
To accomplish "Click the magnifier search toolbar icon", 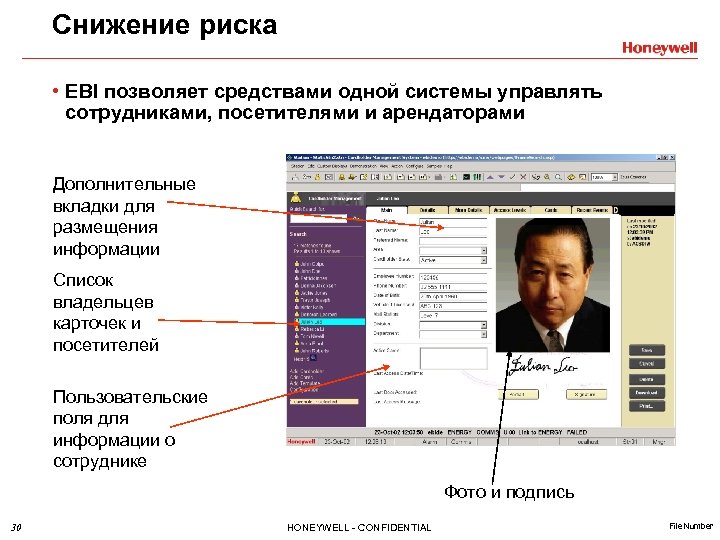I will point(558,177).
